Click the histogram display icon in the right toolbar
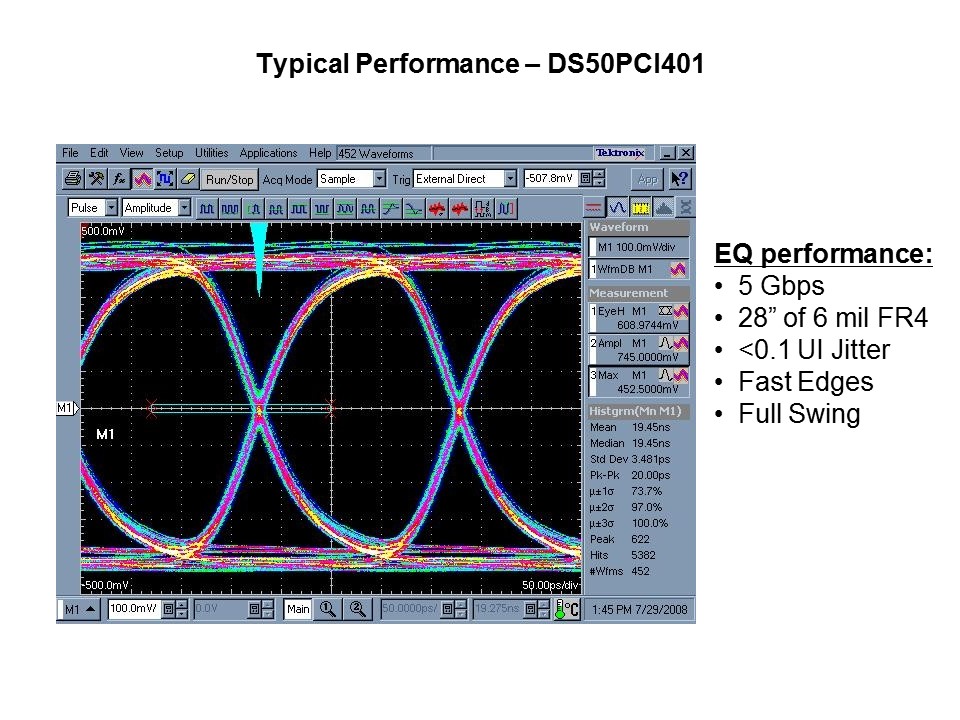960x720 pixels. point(663,207)
